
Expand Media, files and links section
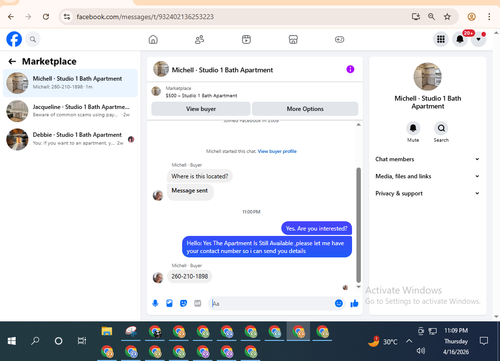click(427, 176)
